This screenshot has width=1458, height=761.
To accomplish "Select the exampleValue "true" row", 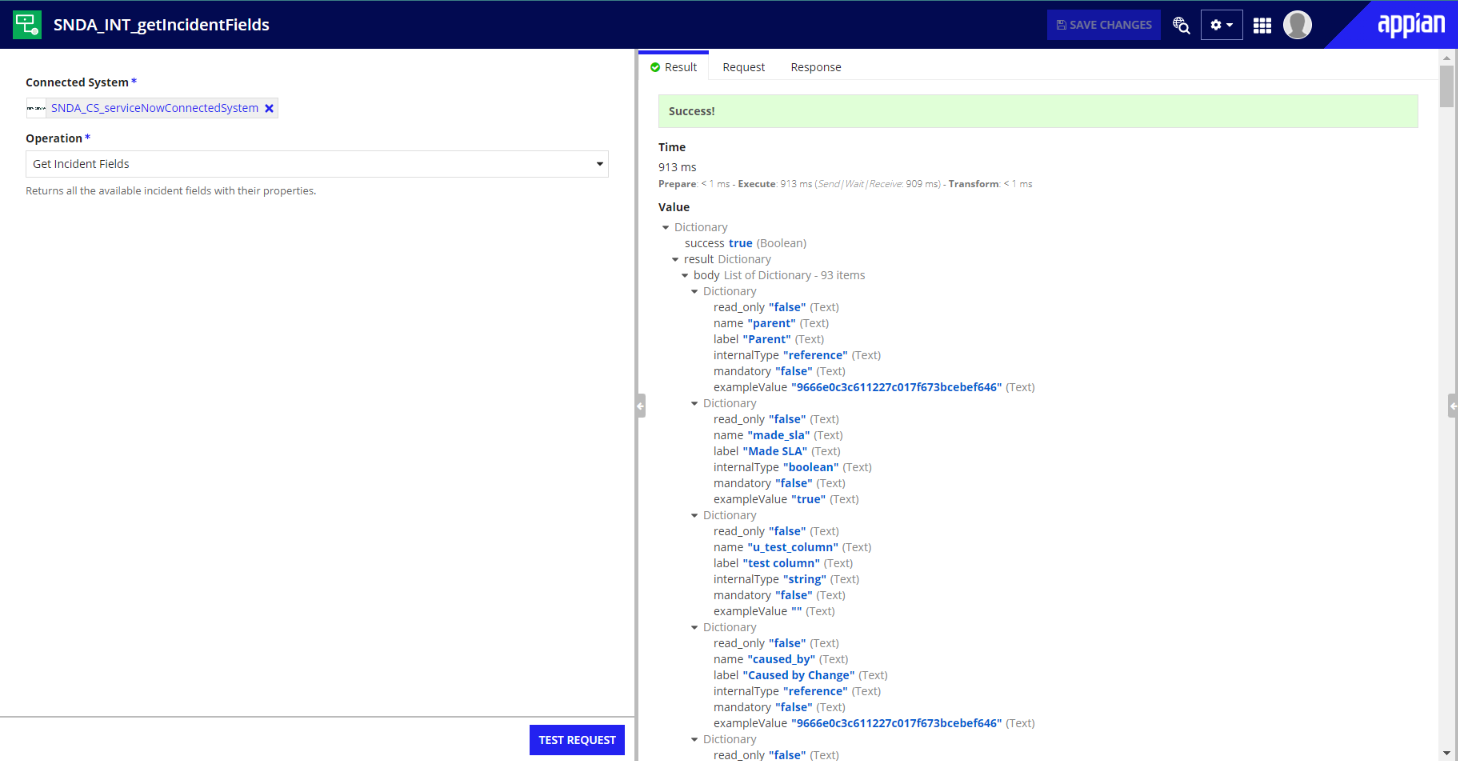I will click(786, 499).
